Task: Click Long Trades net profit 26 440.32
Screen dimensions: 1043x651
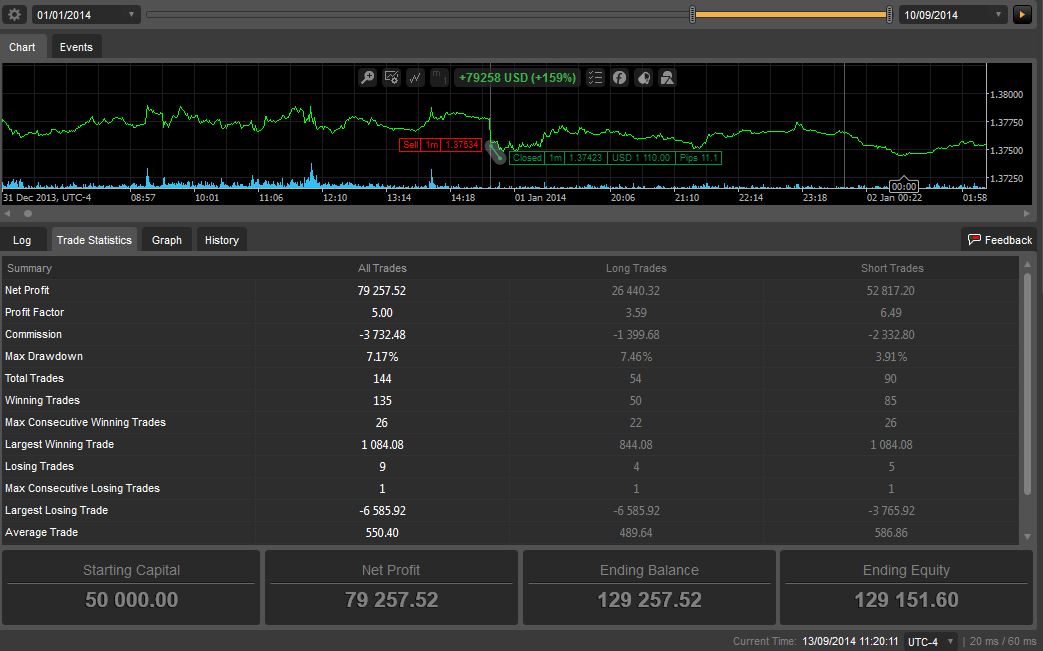Action: click(636, 291)
